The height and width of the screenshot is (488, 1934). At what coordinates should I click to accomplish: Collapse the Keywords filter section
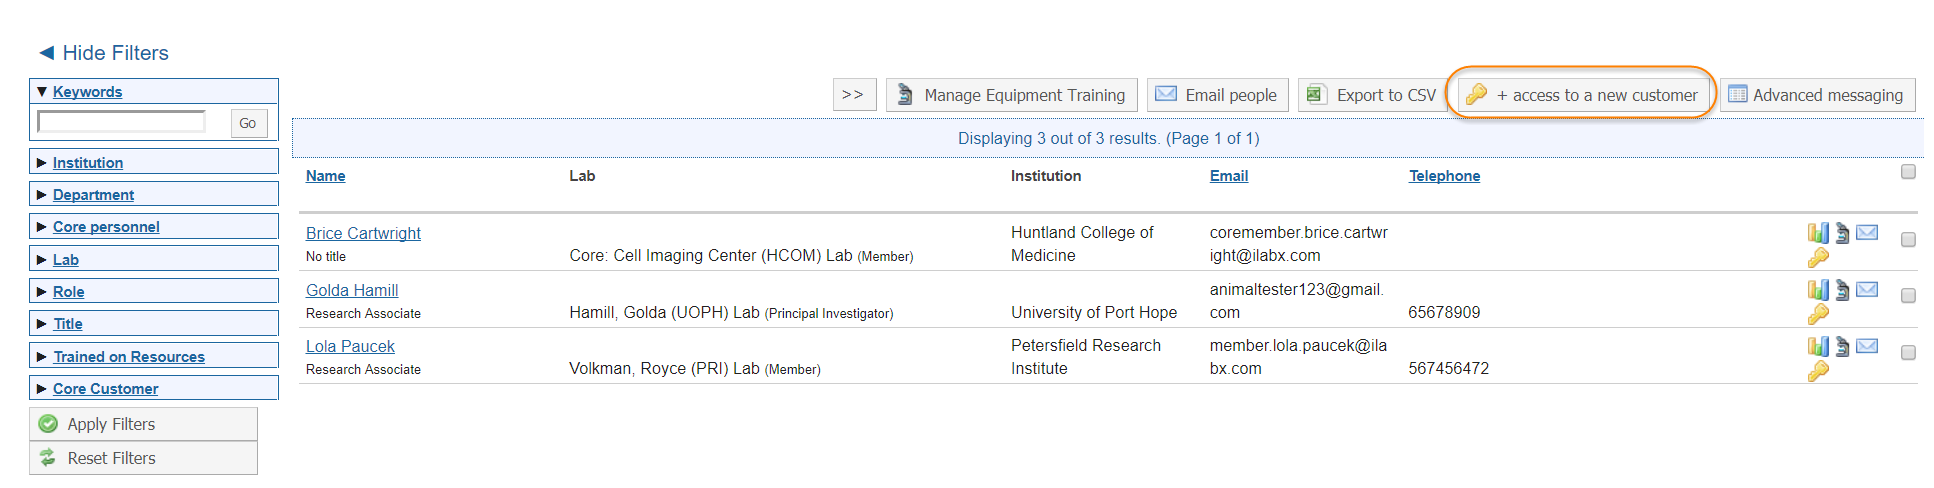pyautogui.click(x=42, y=91)
